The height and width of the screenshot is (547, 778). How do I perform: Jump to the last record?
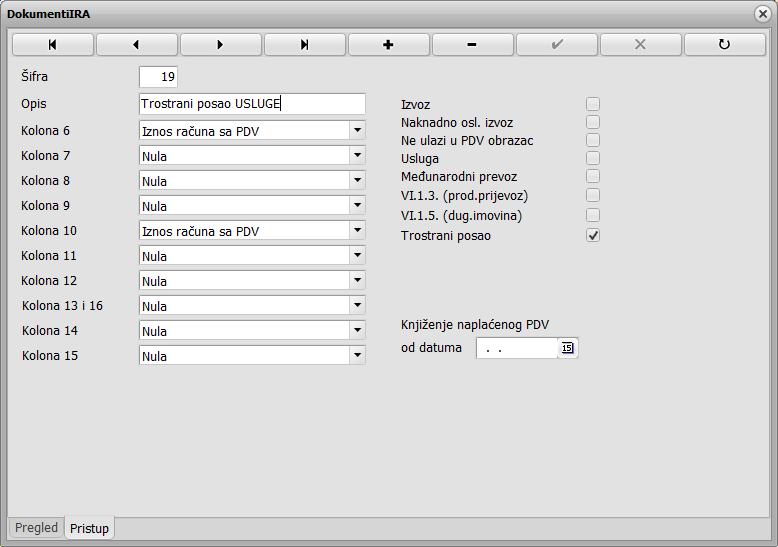click(305, 45)
